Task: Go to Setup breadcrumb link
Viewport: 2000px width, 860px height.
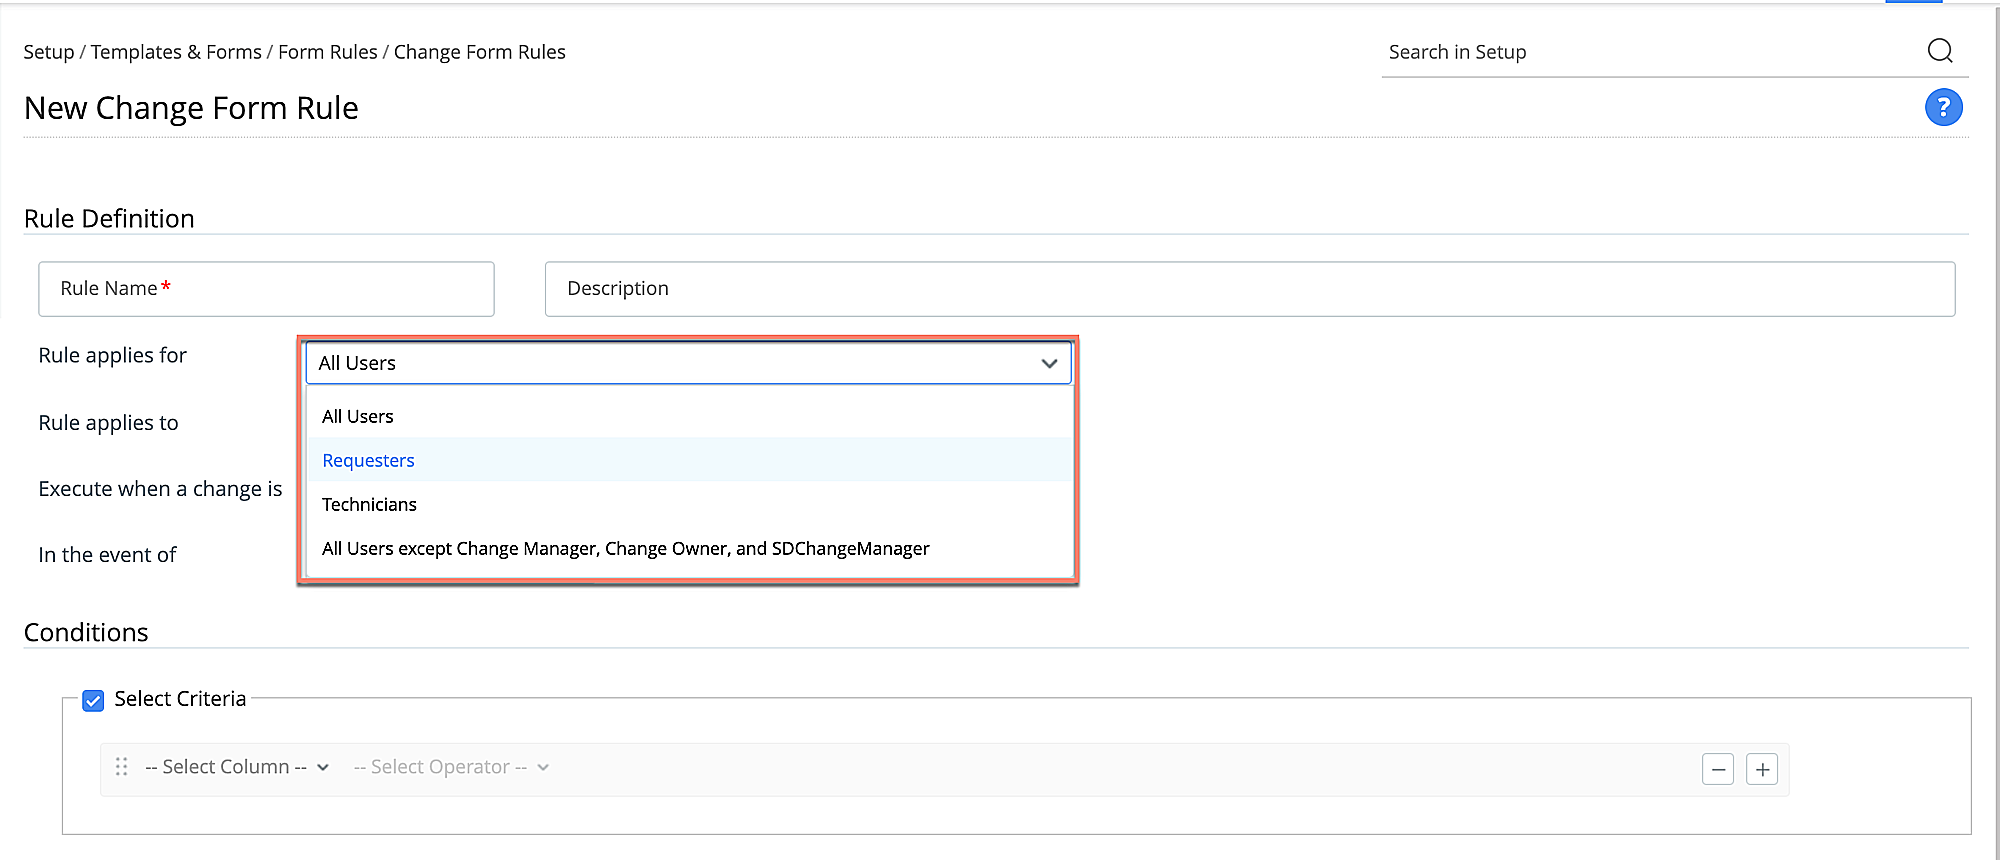Action: pyautogui.click(x=48, y=52)
